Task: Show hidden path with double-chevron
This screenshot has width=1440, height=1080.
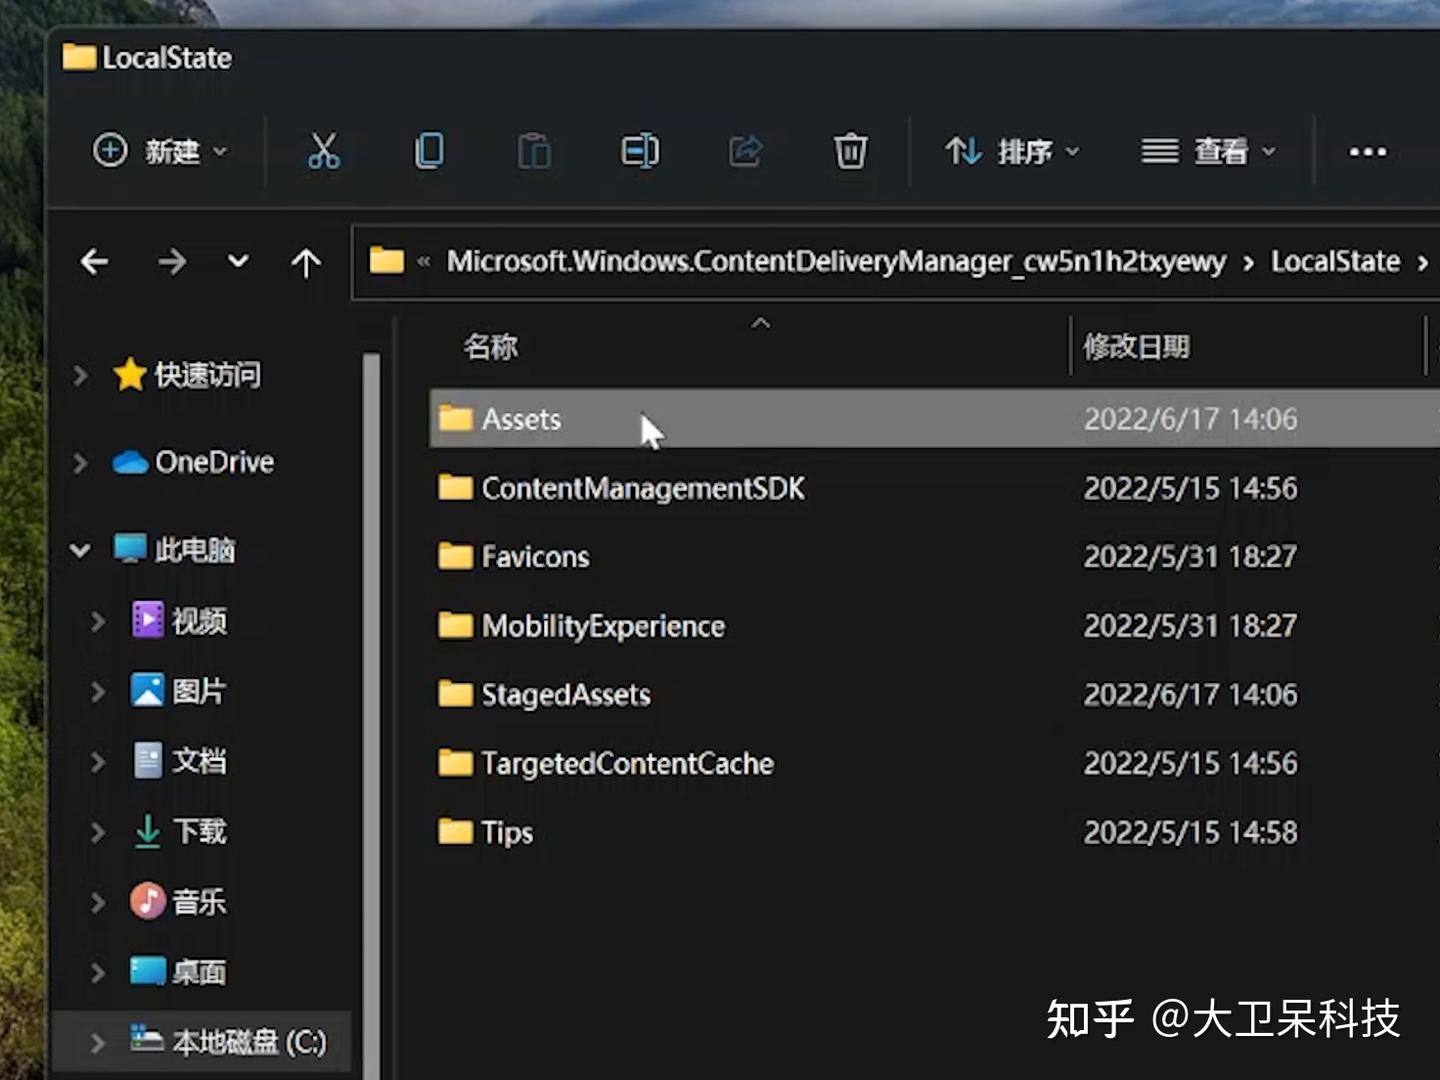Action: (424, 262)
